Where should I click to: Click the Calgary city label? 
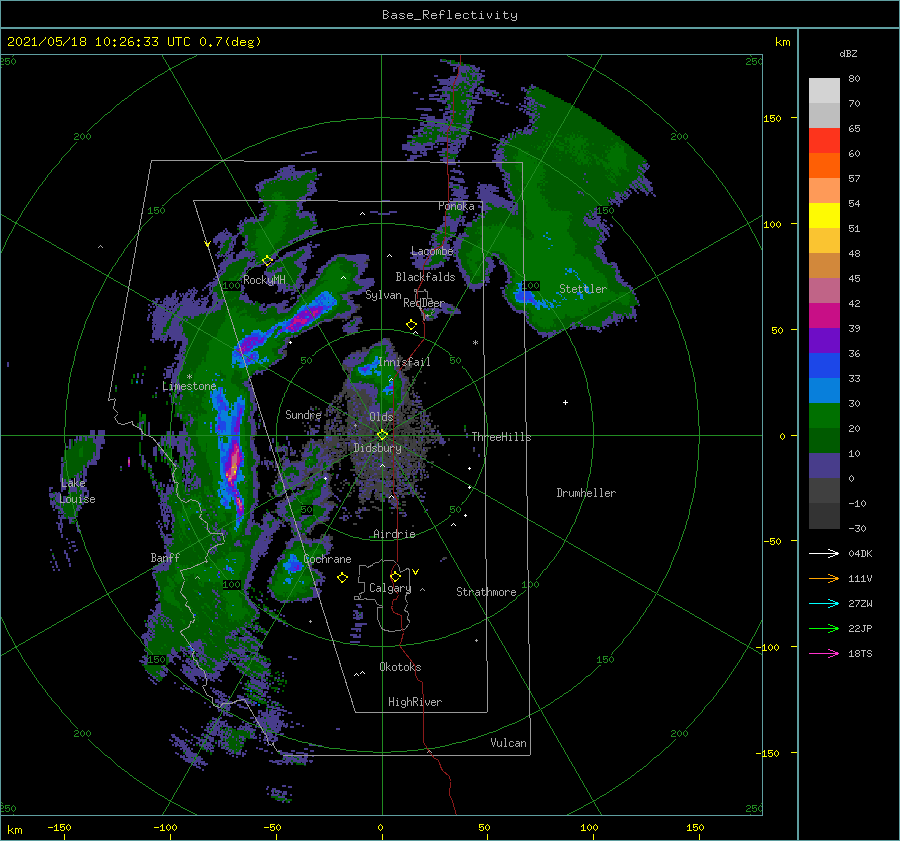pos(390,588)
